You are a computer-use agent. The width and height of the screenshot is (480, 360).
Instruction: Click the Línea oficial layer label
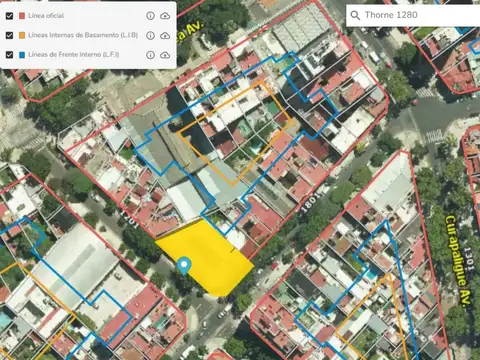pos(46,16)
